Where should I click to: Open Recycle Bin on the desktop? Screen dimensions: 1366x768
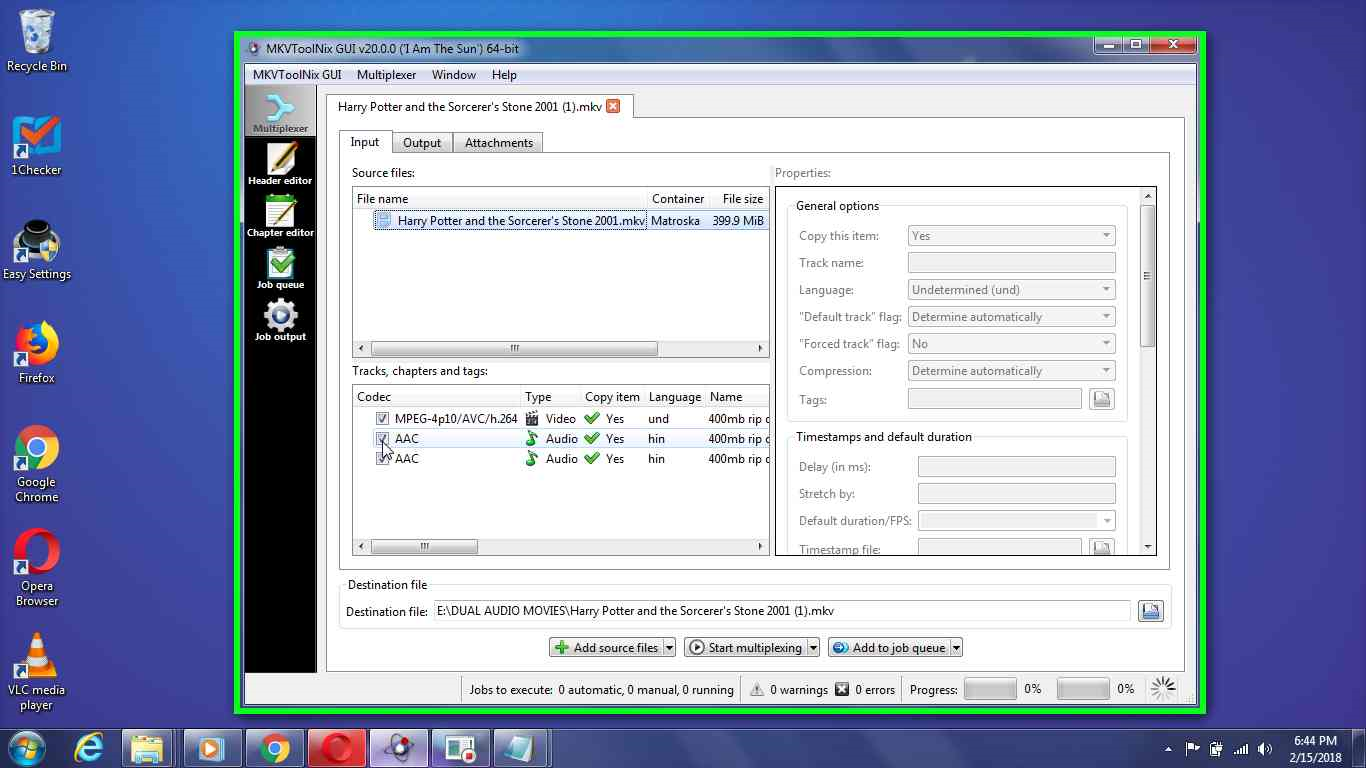pyautogui.click(x=37, y=41)
